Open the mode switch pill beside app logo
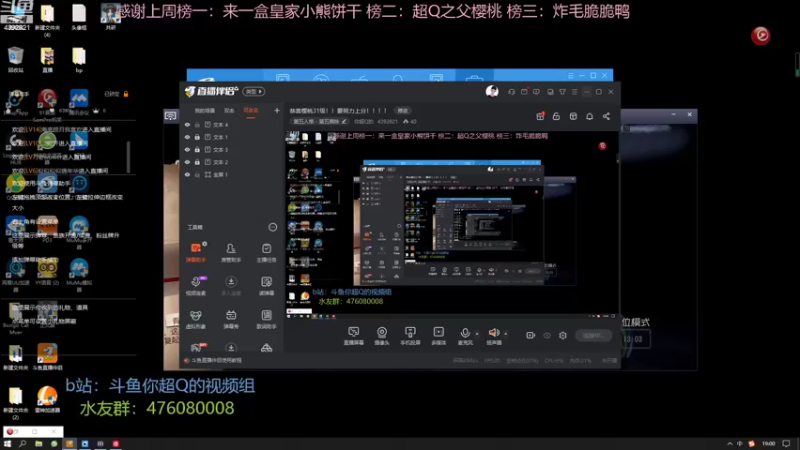The width and height of the screenshot is (800, 450). [x=254, y=91]
